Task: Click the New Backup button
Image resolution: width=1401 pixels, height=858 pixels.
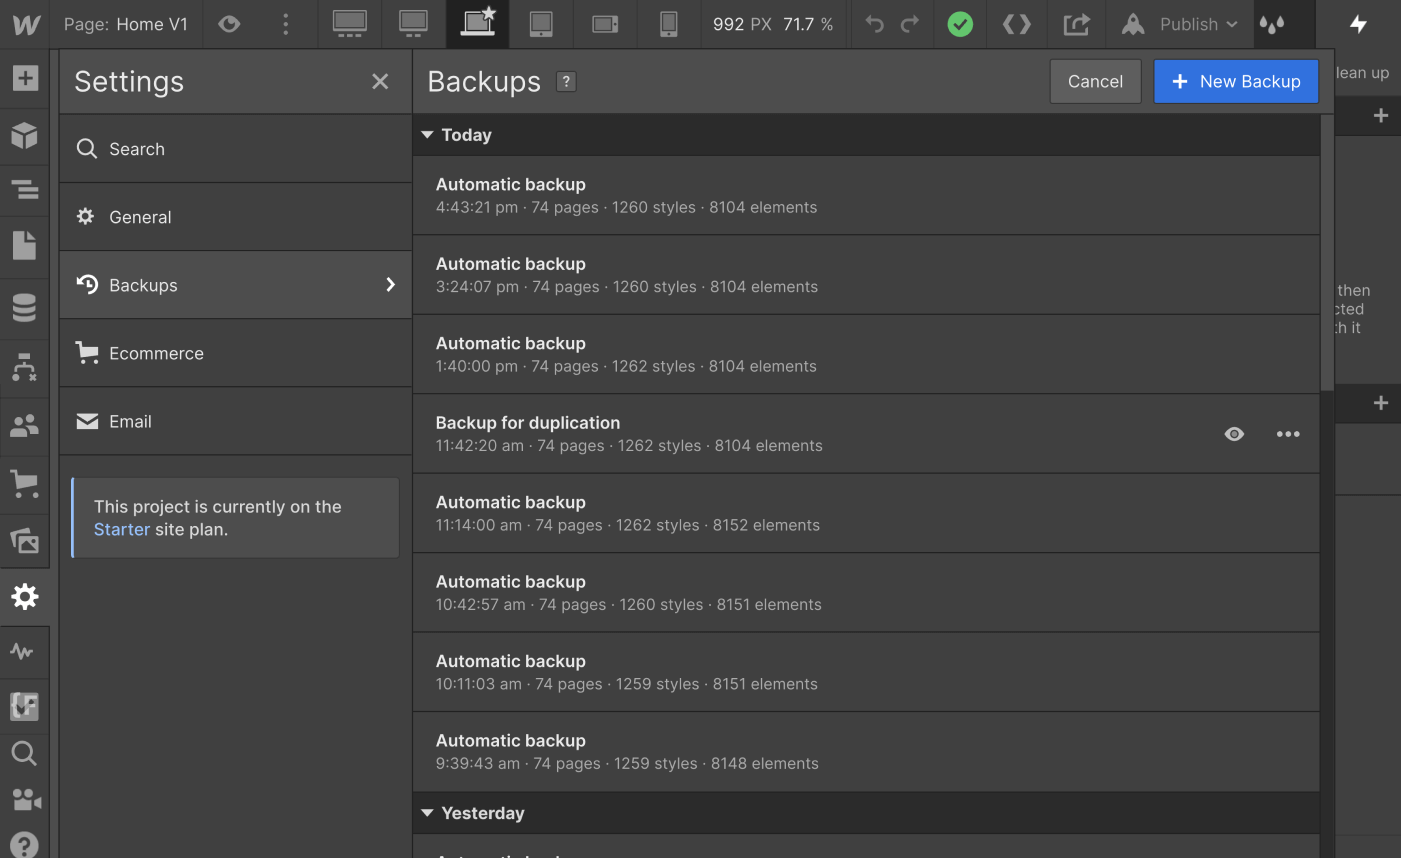Action: [1235, 82]
